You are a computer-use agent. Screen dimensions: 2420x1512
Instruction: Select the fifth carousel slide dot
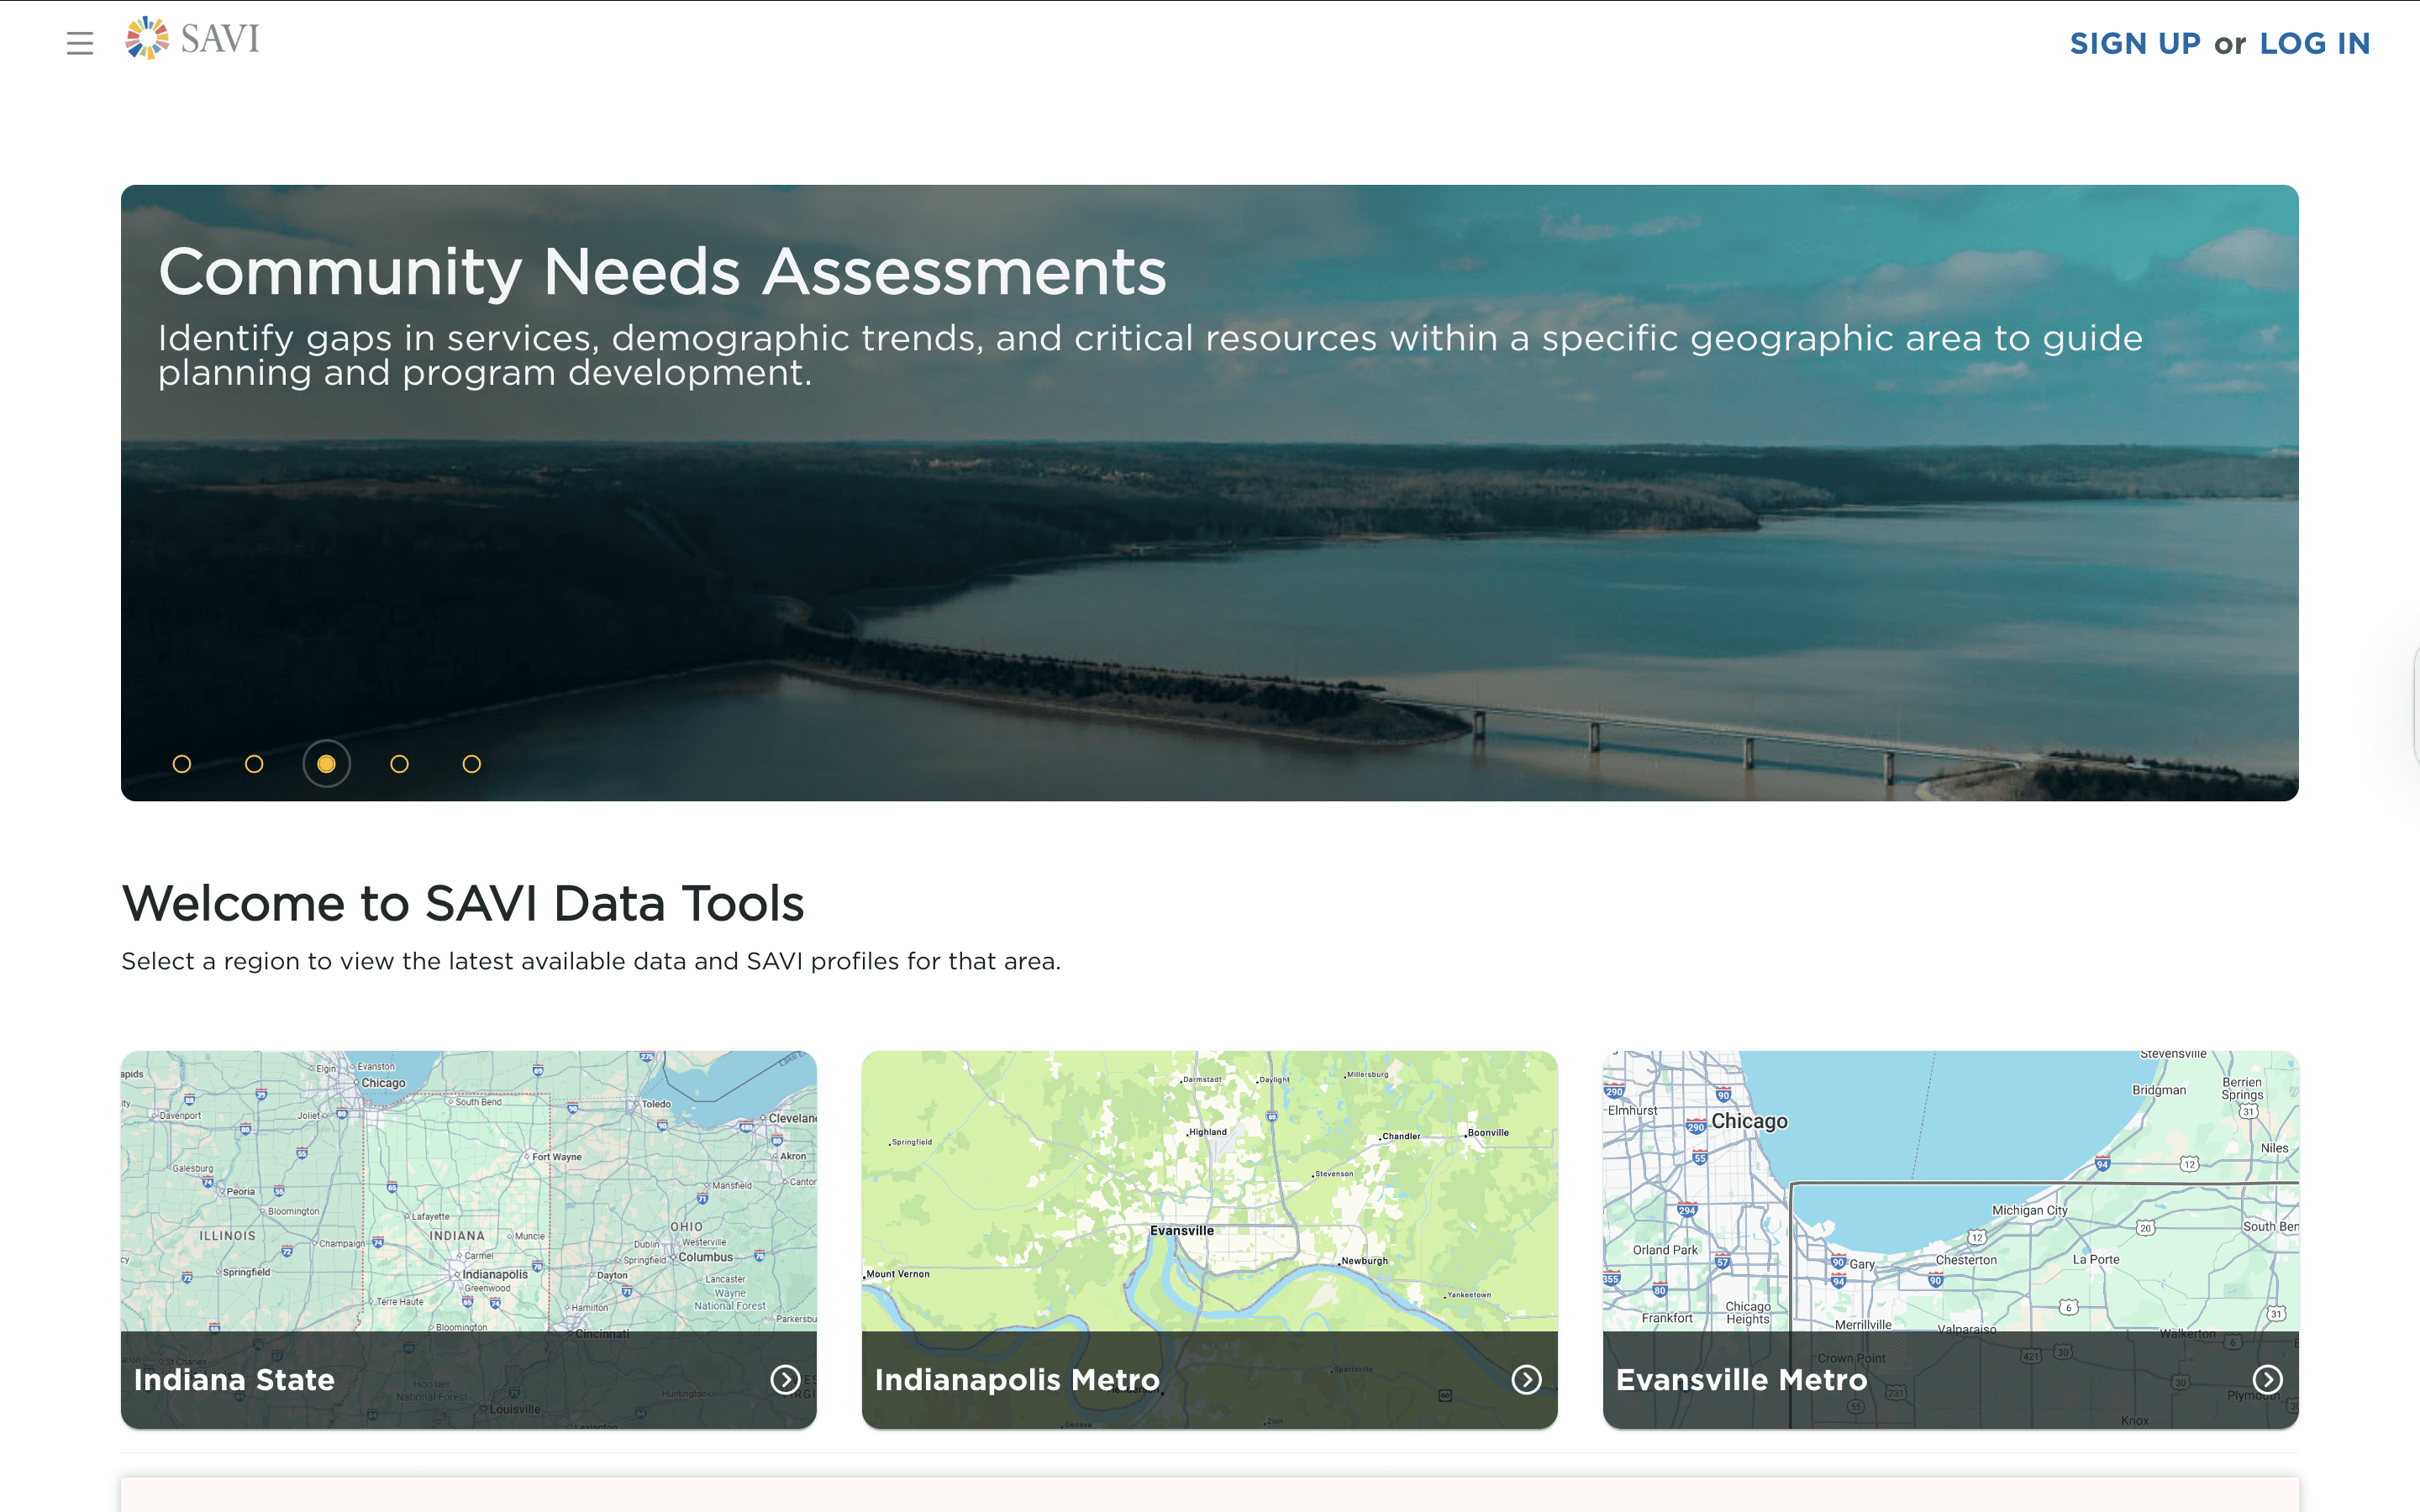tap(472, 764)
